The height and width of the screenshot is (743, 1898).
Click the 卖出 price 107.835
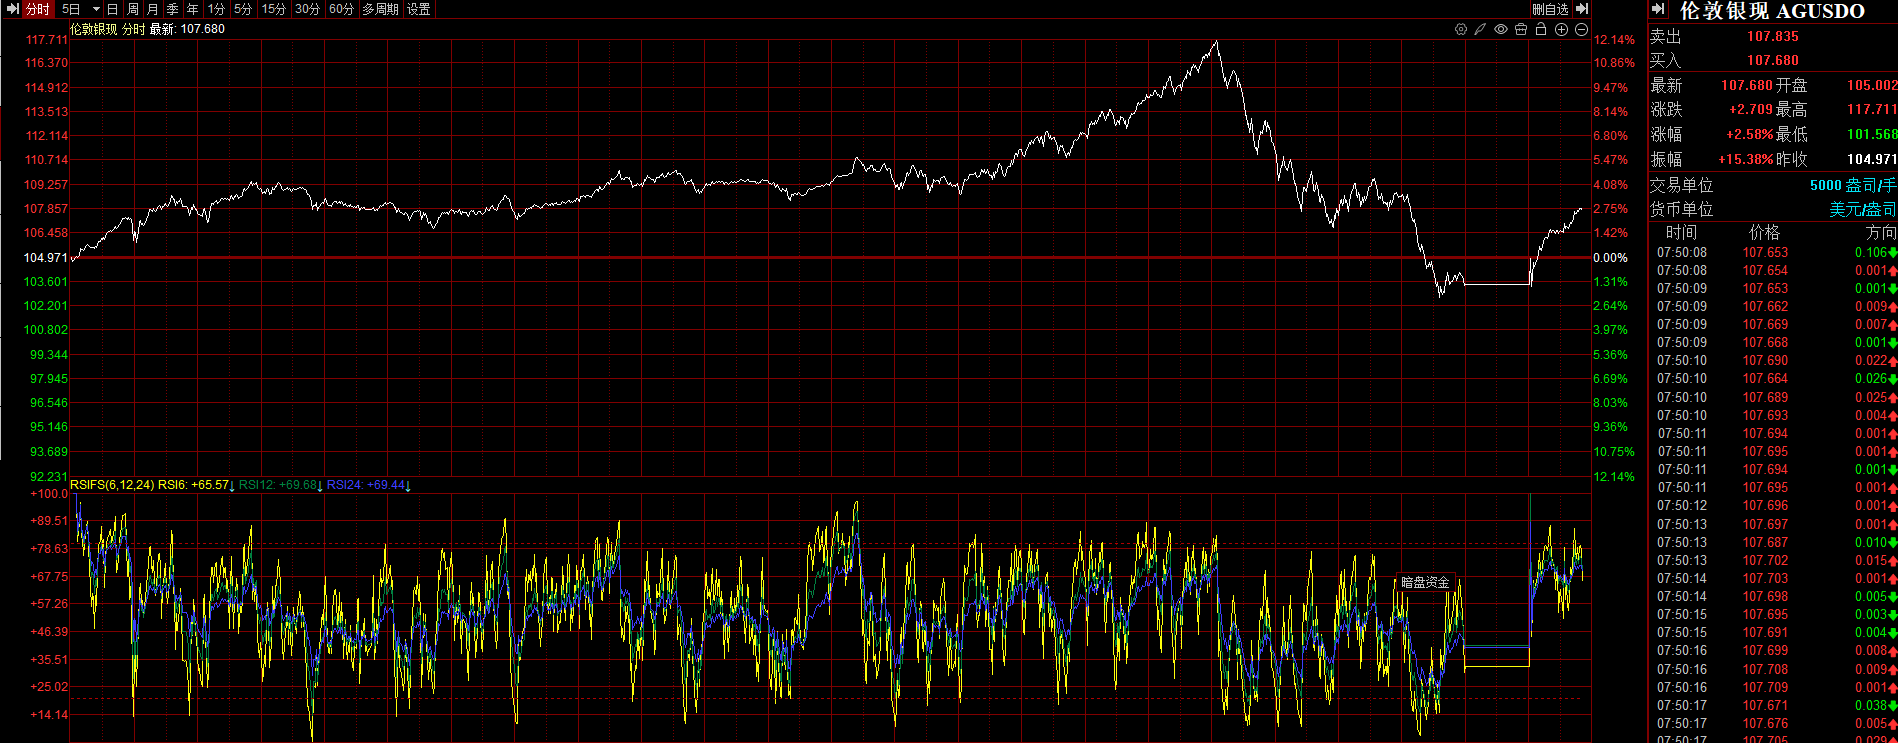point(1773,37)
